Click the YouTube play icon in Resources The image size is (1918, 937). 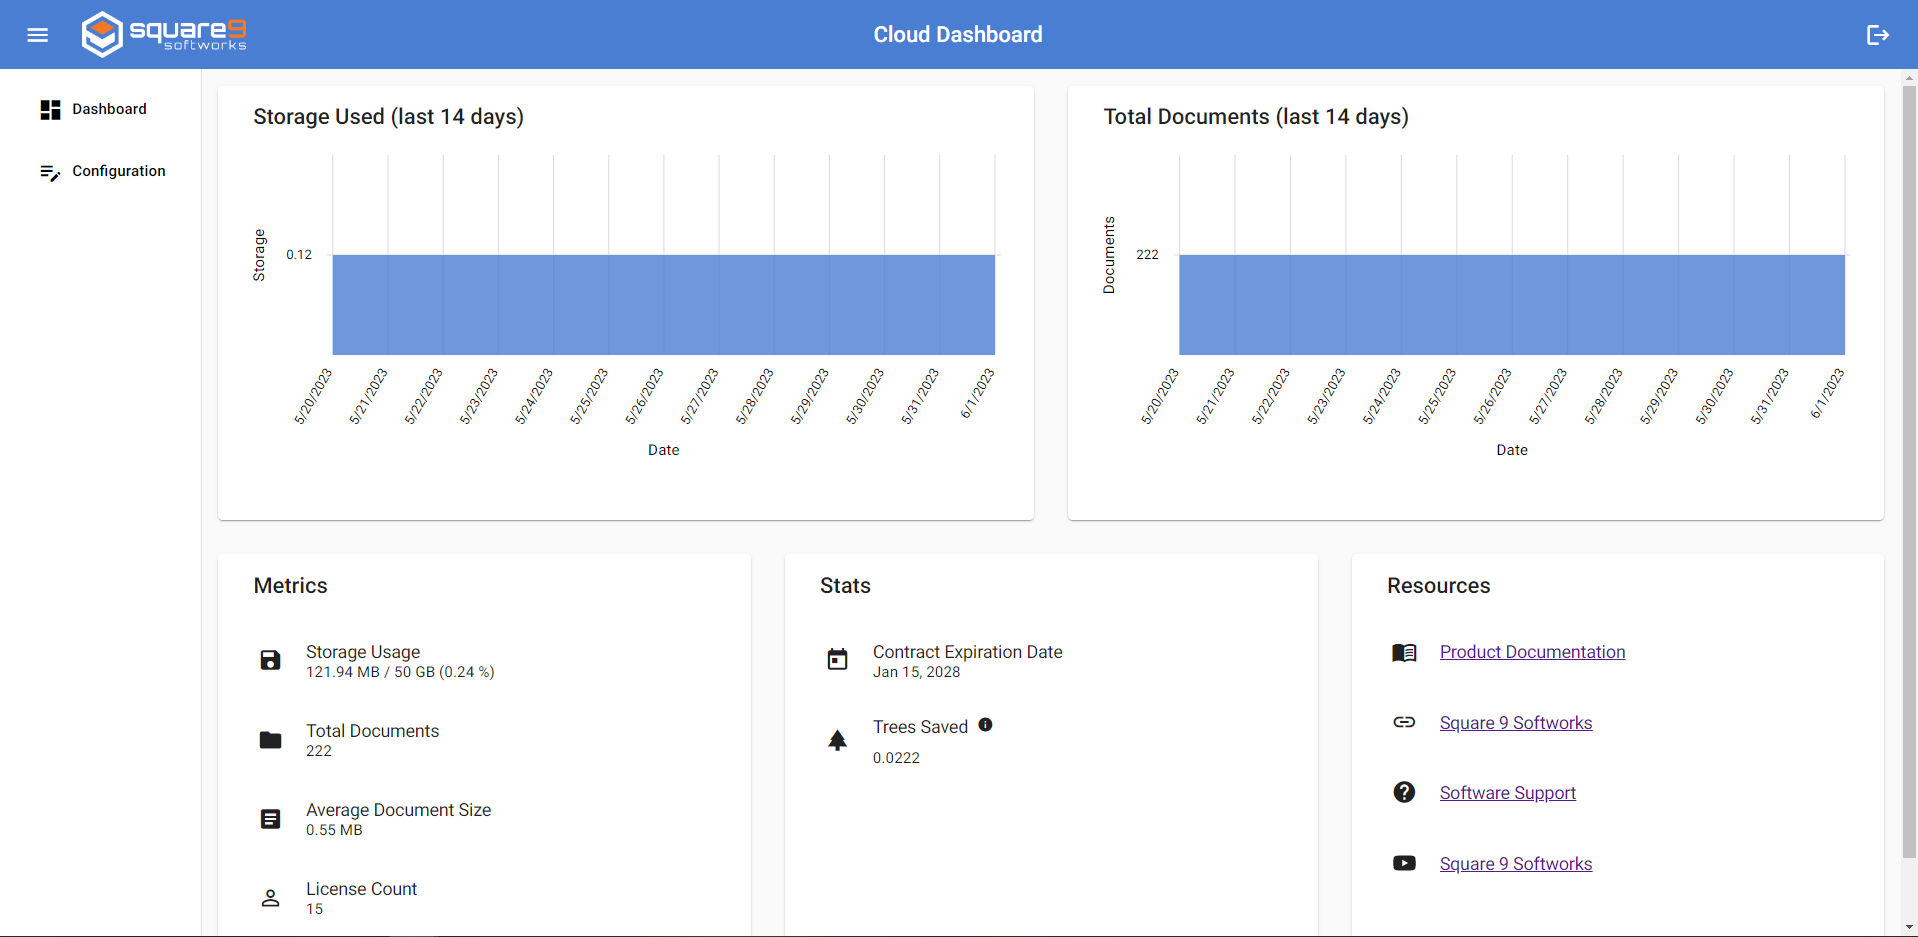point(1404,863)
